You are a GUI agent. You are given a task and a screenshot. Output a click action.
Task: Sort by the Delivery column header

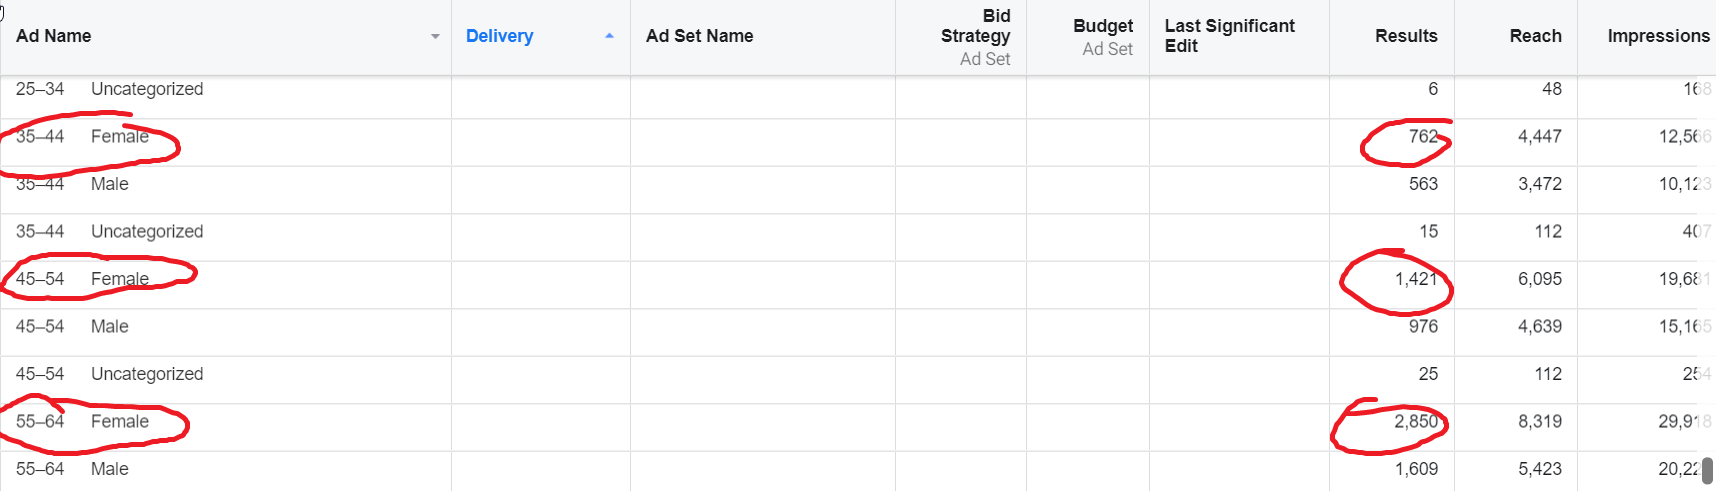[499, 36]
